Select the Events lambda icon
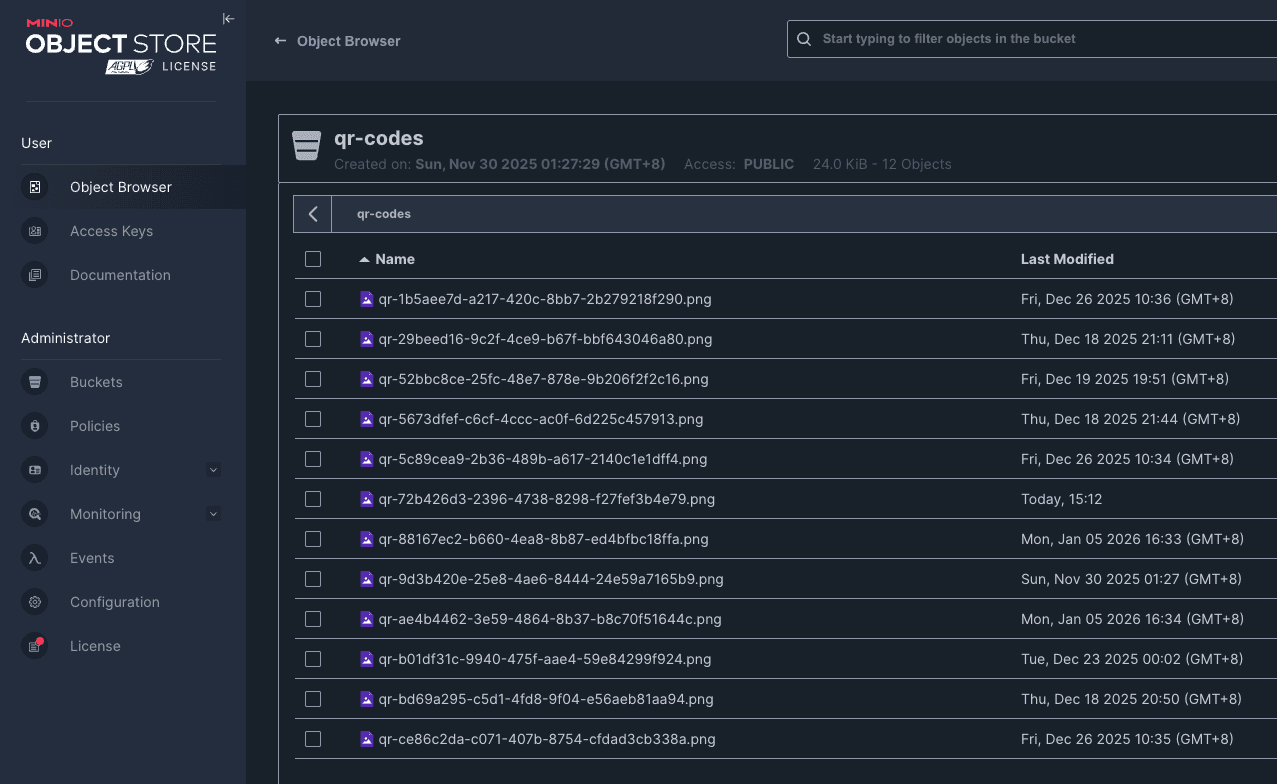1277x784 pixels. click(36, 558)
